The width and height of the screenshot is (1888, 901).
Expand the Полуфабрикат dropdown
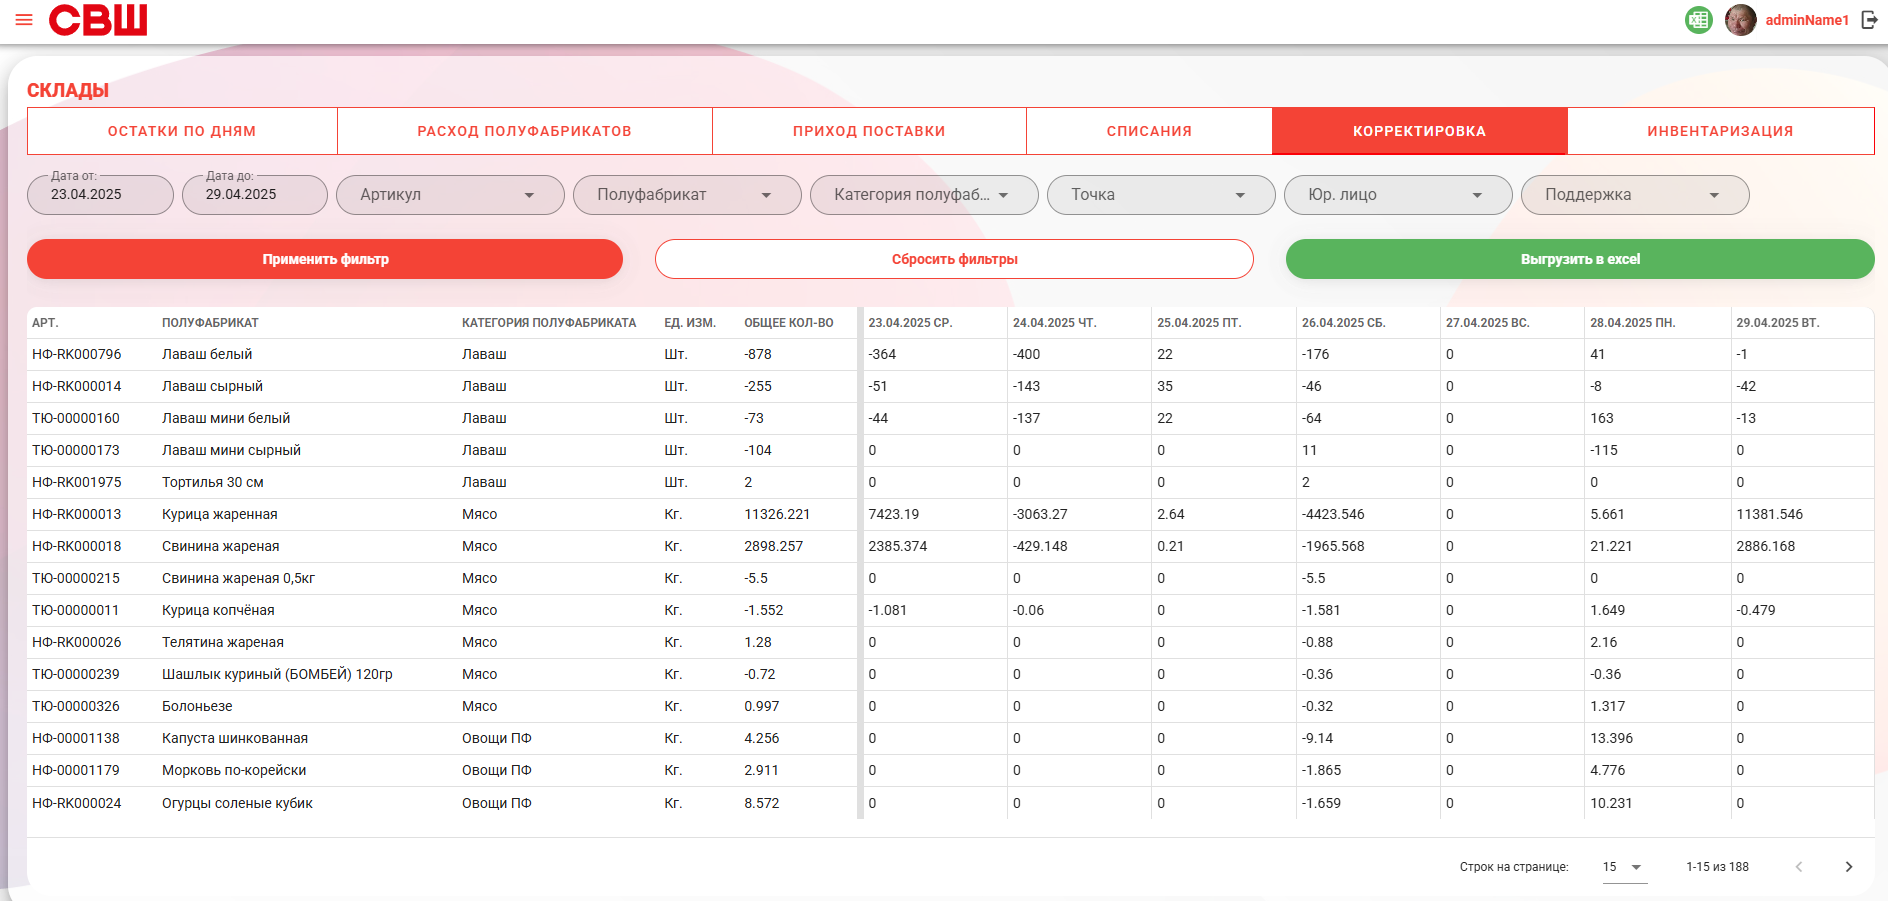[x=687, y=195]
